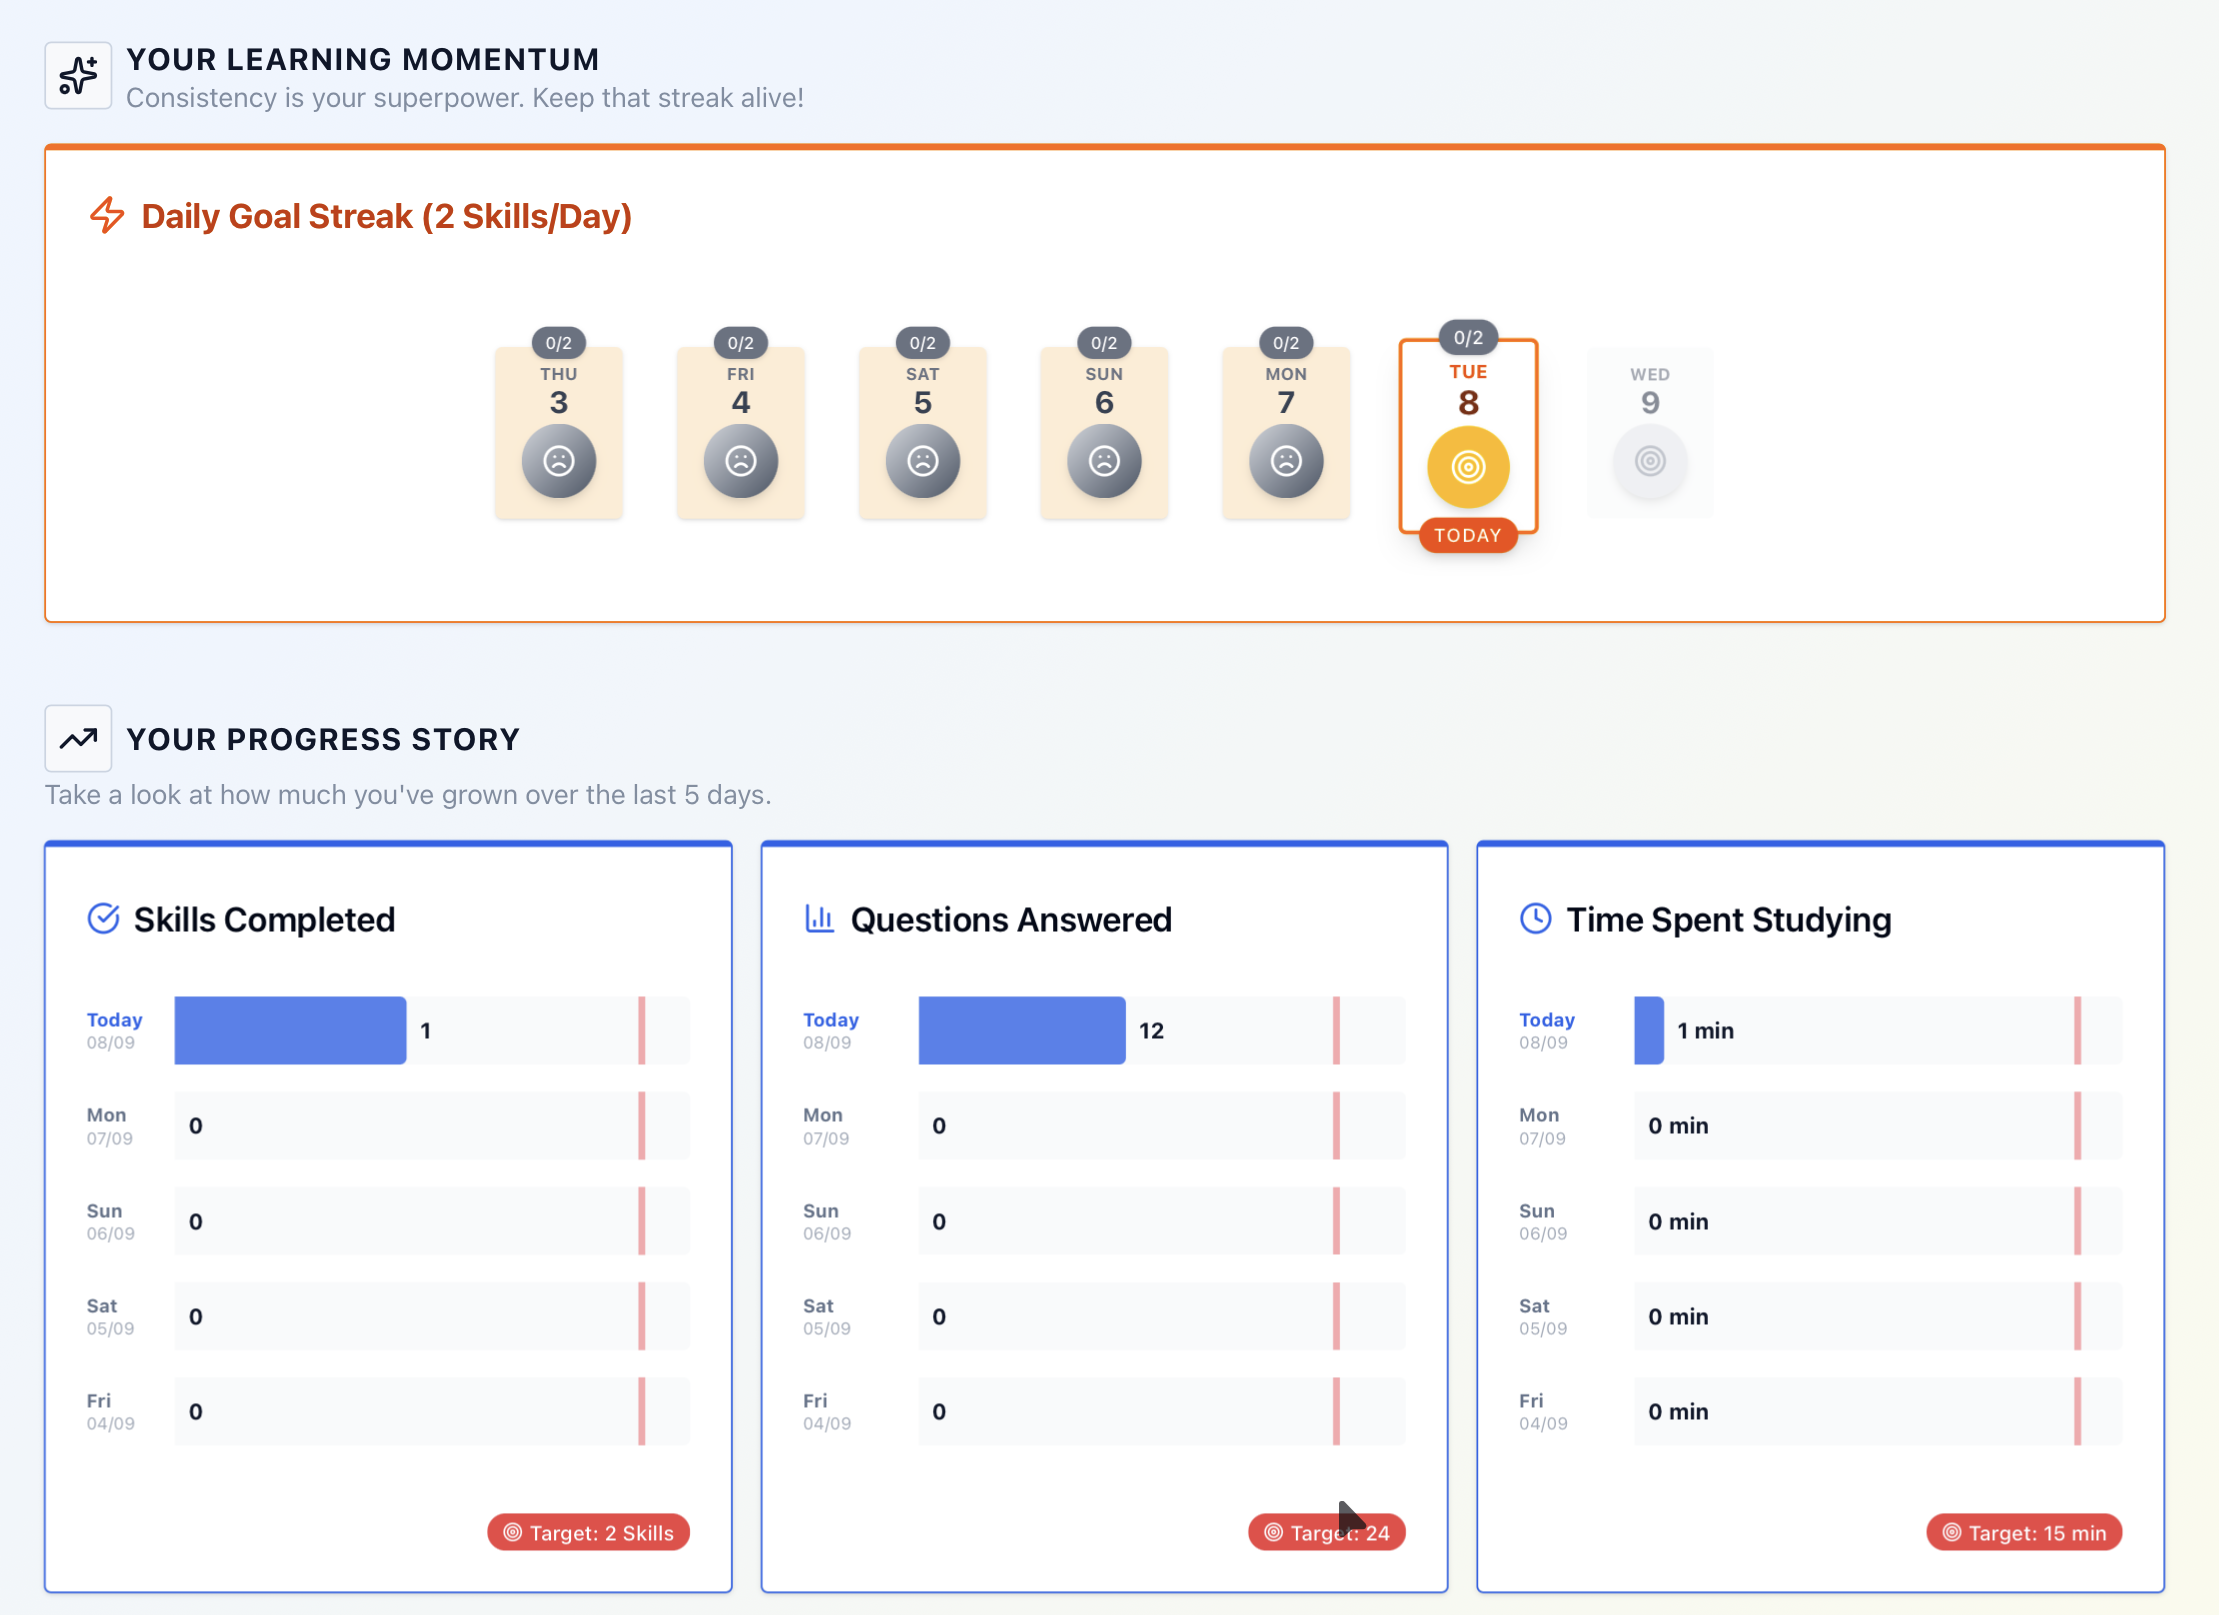
Task: Click the Target: 15 min badge
Action: point(2025,1532)
